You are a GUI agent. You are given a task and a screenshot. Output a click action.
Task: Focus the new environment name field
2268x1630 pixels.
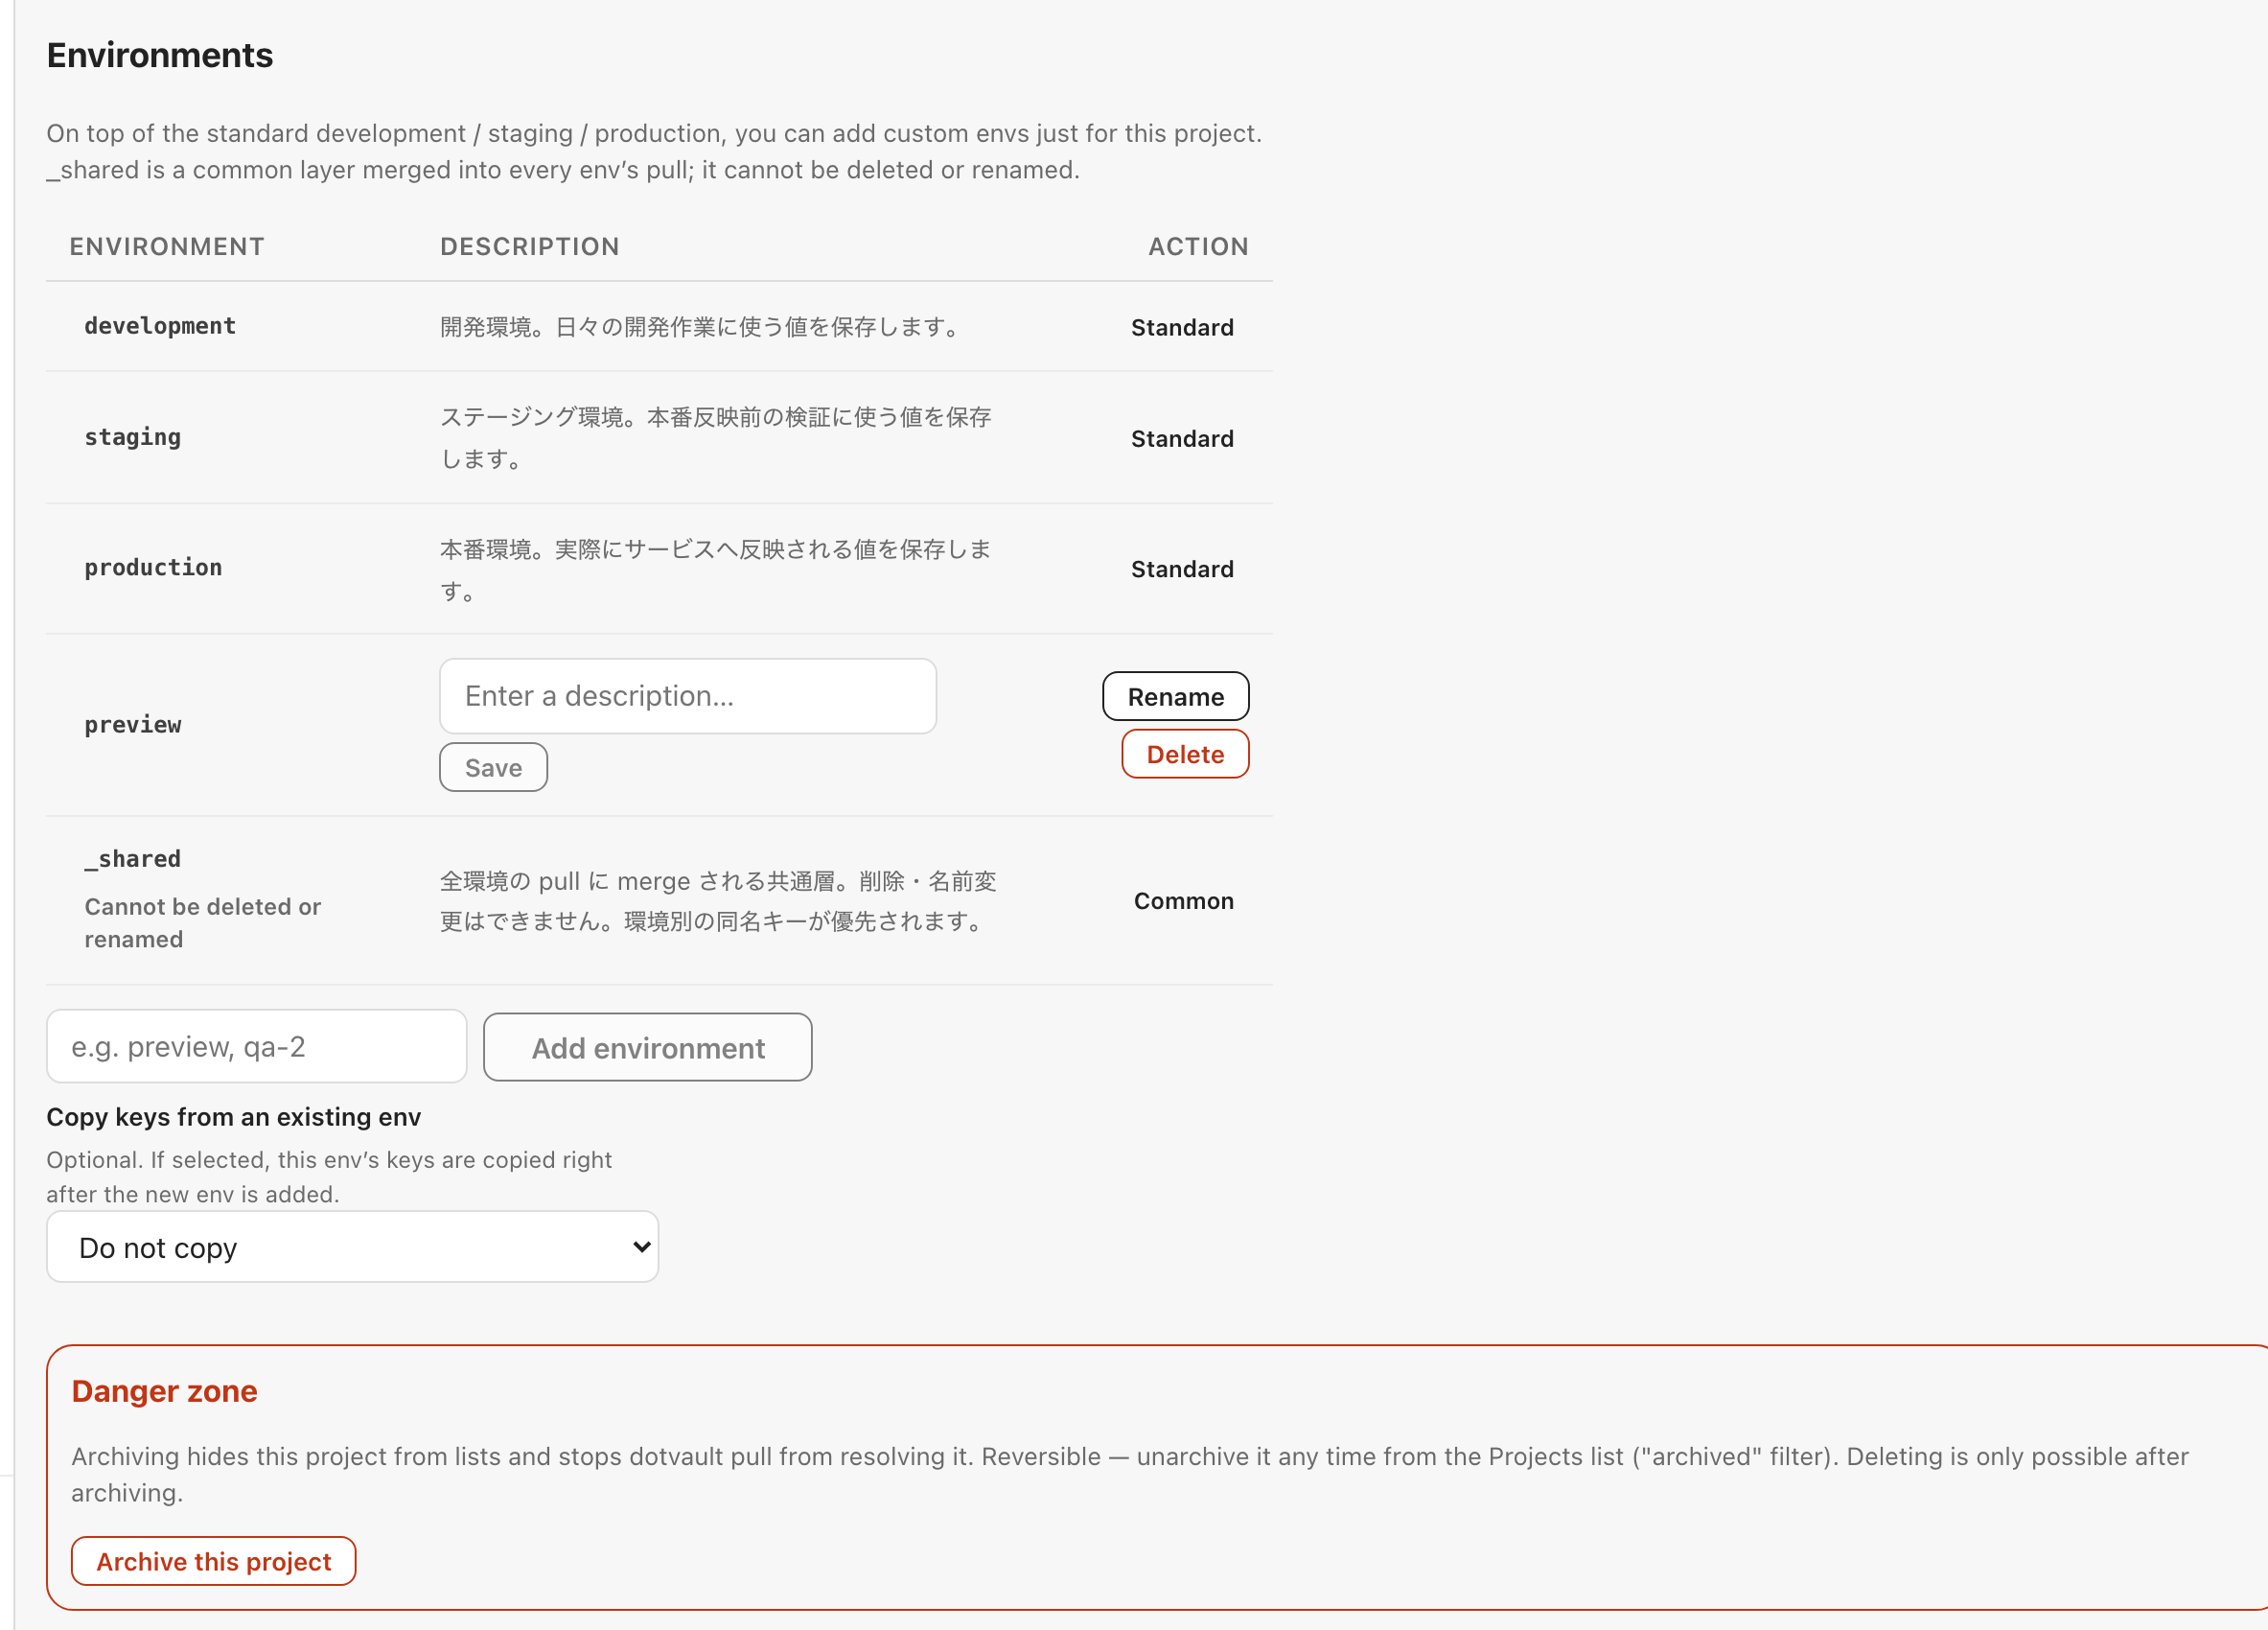click(x=256, y=1046)
